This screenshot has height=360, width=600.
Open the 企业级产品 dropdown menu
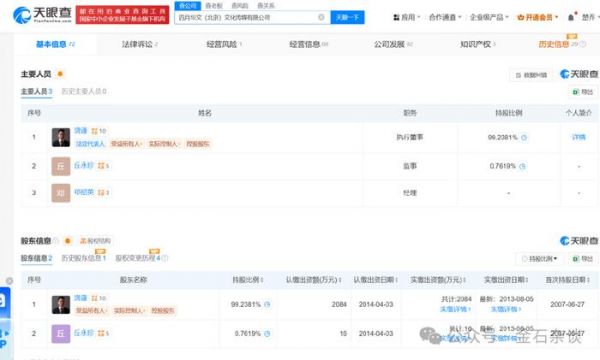click(x=489, y=17)
